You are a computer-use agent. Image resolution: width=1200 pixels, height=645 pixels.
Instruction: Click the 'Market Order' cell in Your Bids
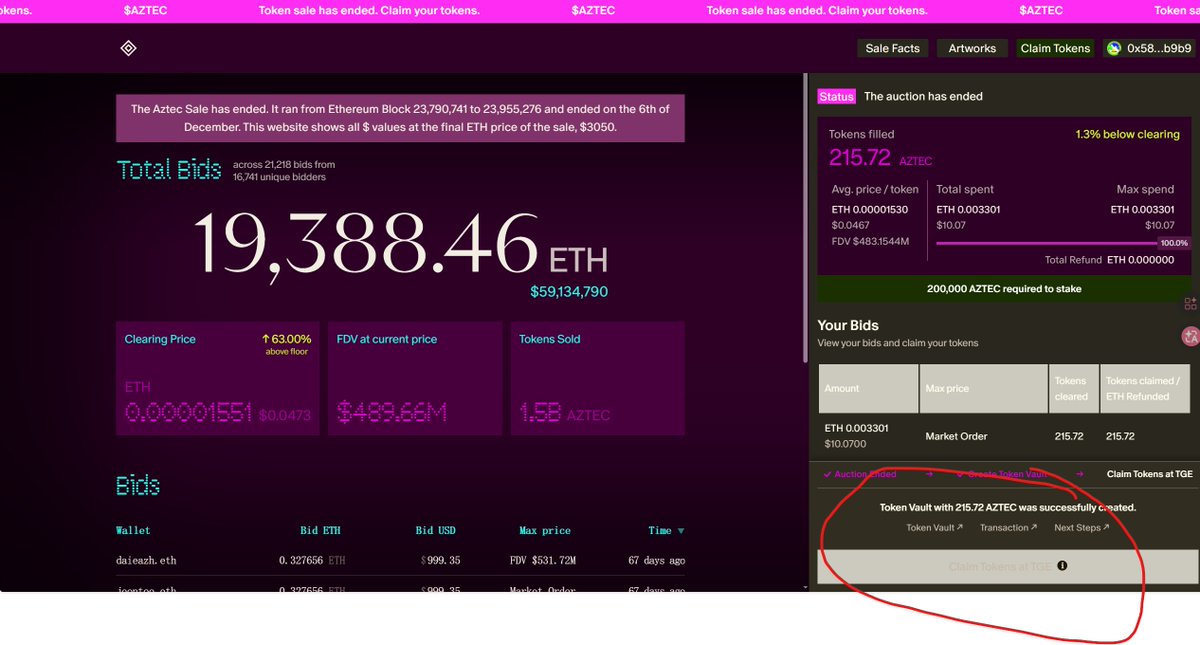tap(954, 437)
